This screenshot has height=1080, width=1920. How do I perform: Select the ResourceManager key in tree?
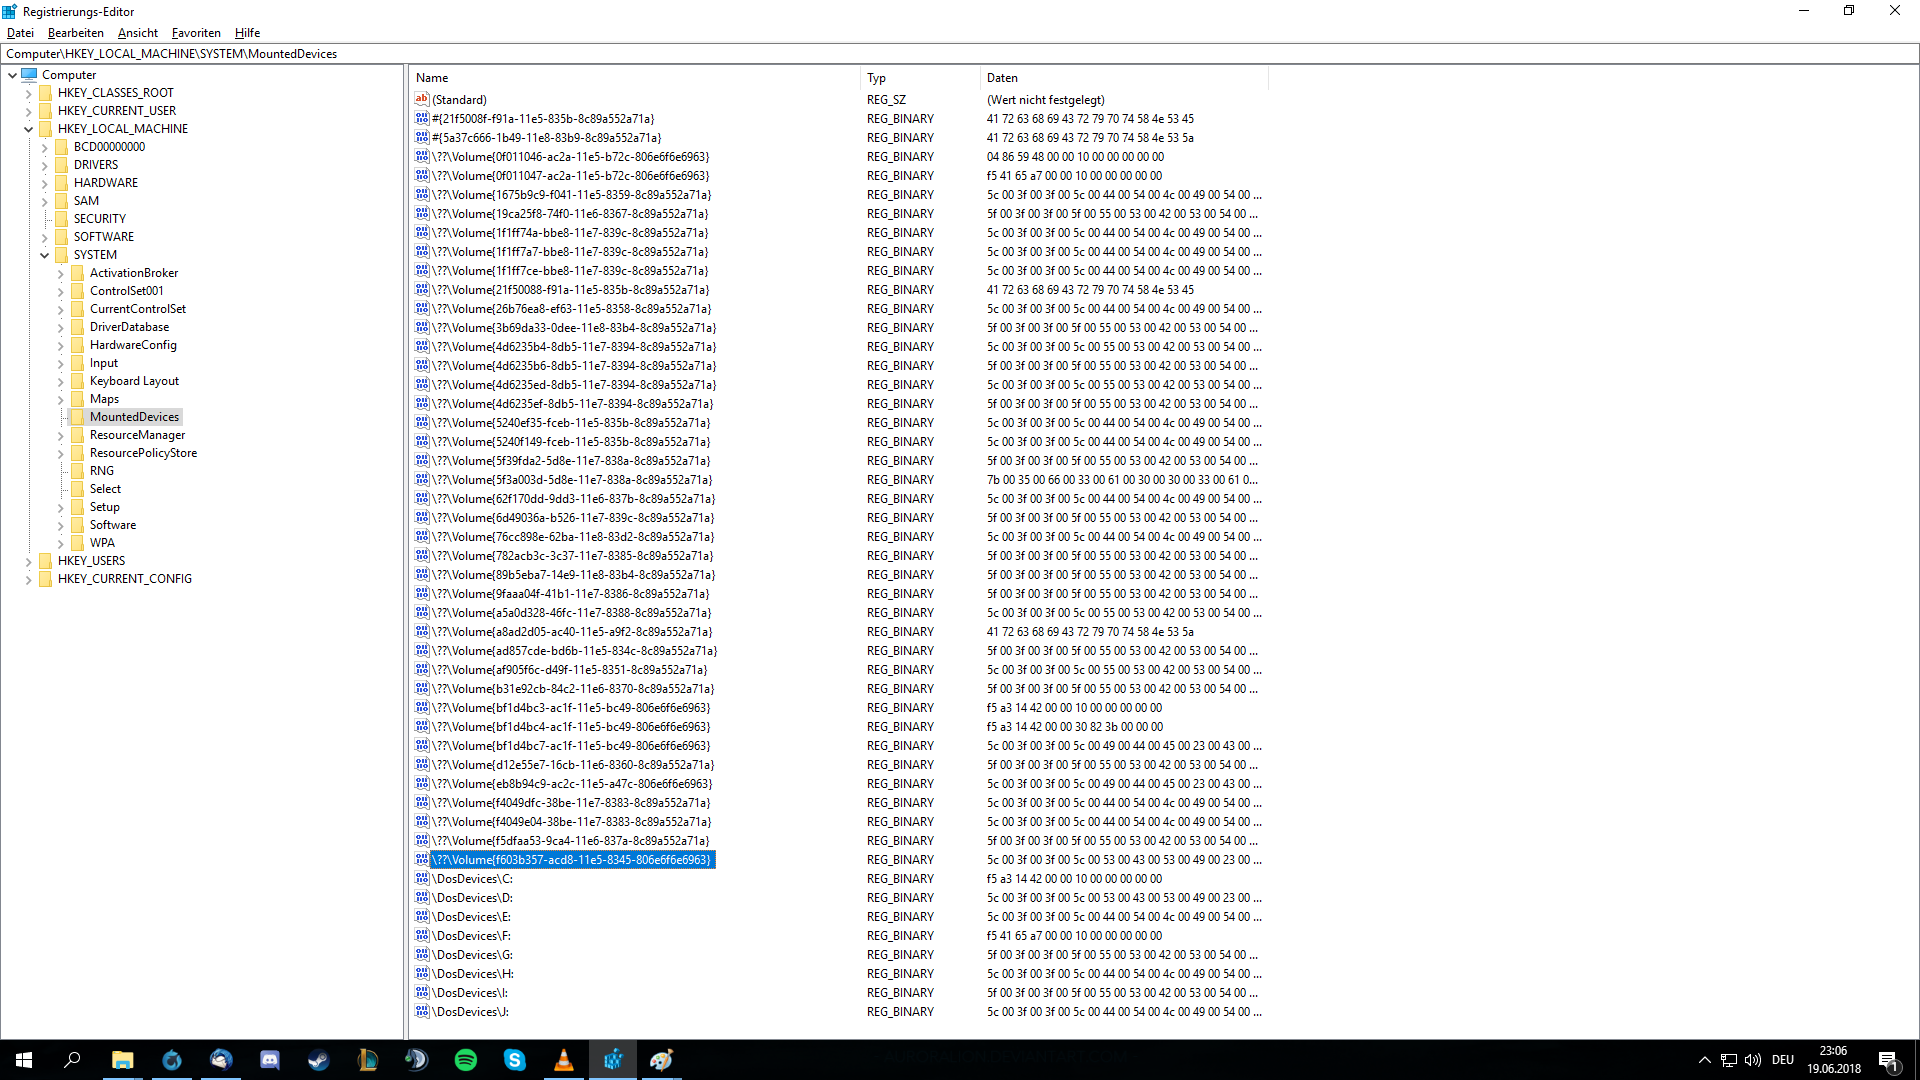point(137,435)
